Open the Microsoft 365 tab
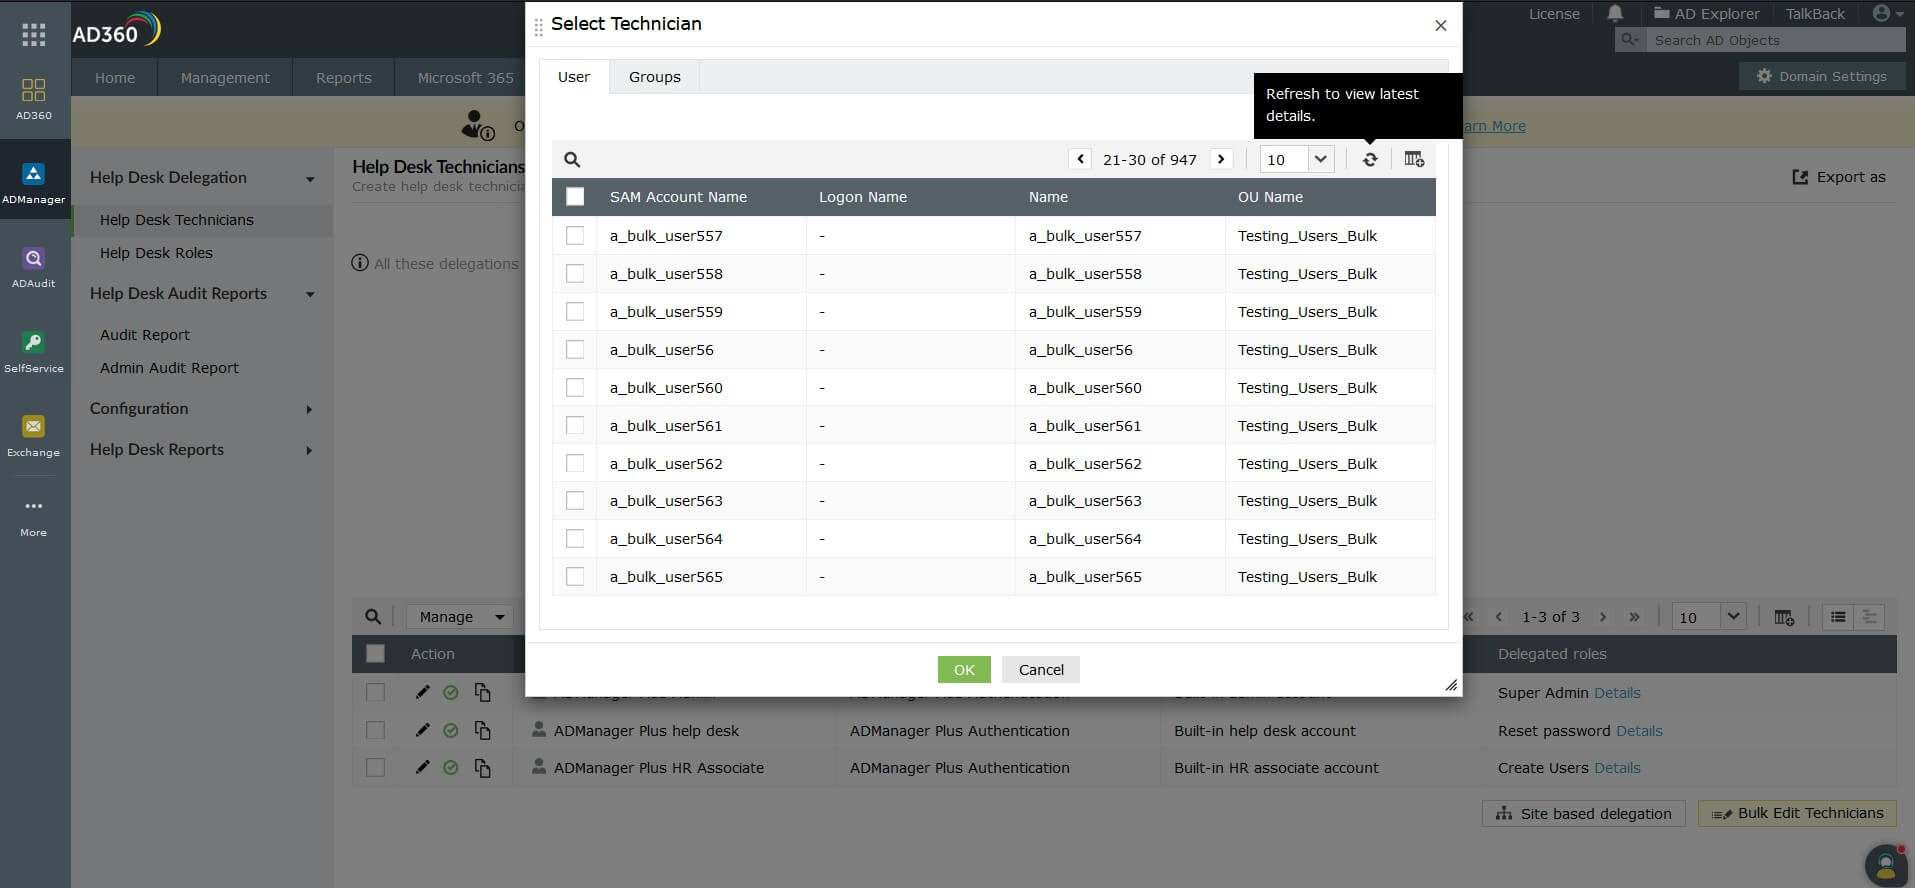The width and height of the screenshot is (1915, 888). pos(465,78)
